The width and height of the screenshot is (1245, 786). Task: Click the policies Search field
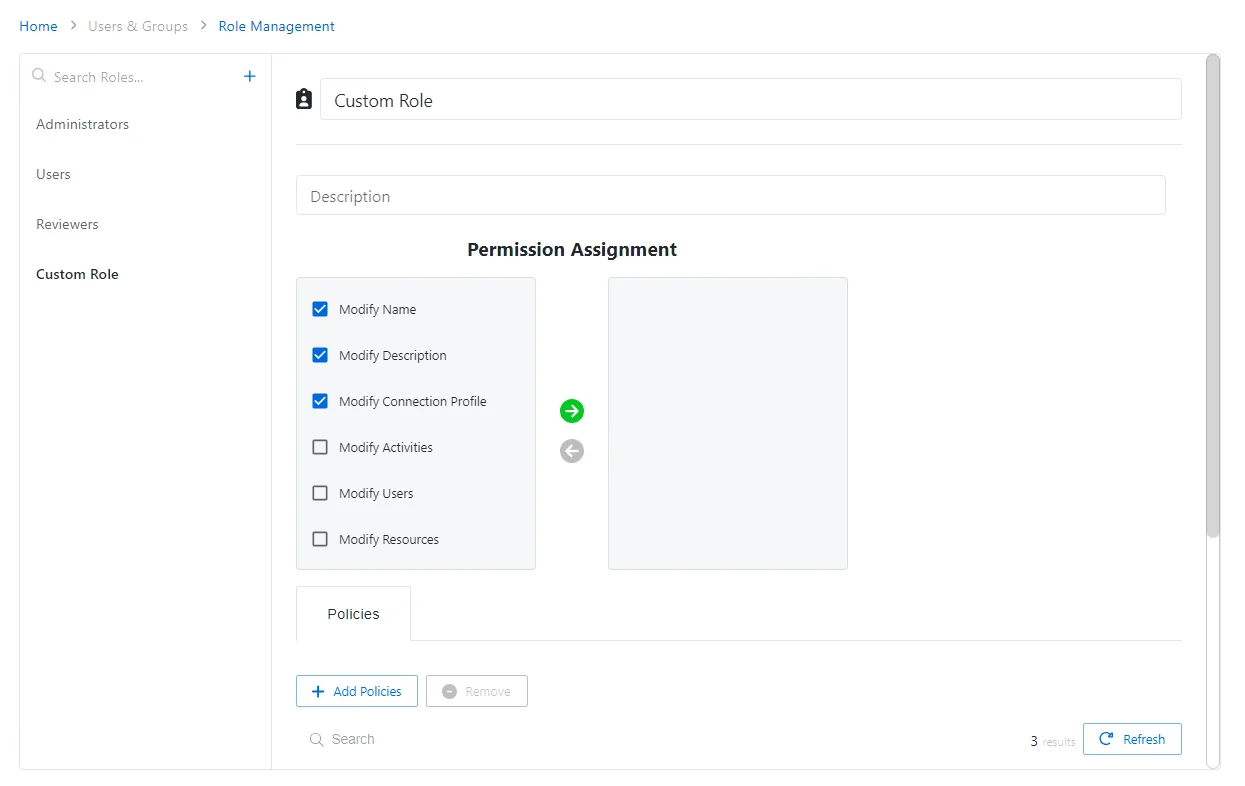click(660, 739)
